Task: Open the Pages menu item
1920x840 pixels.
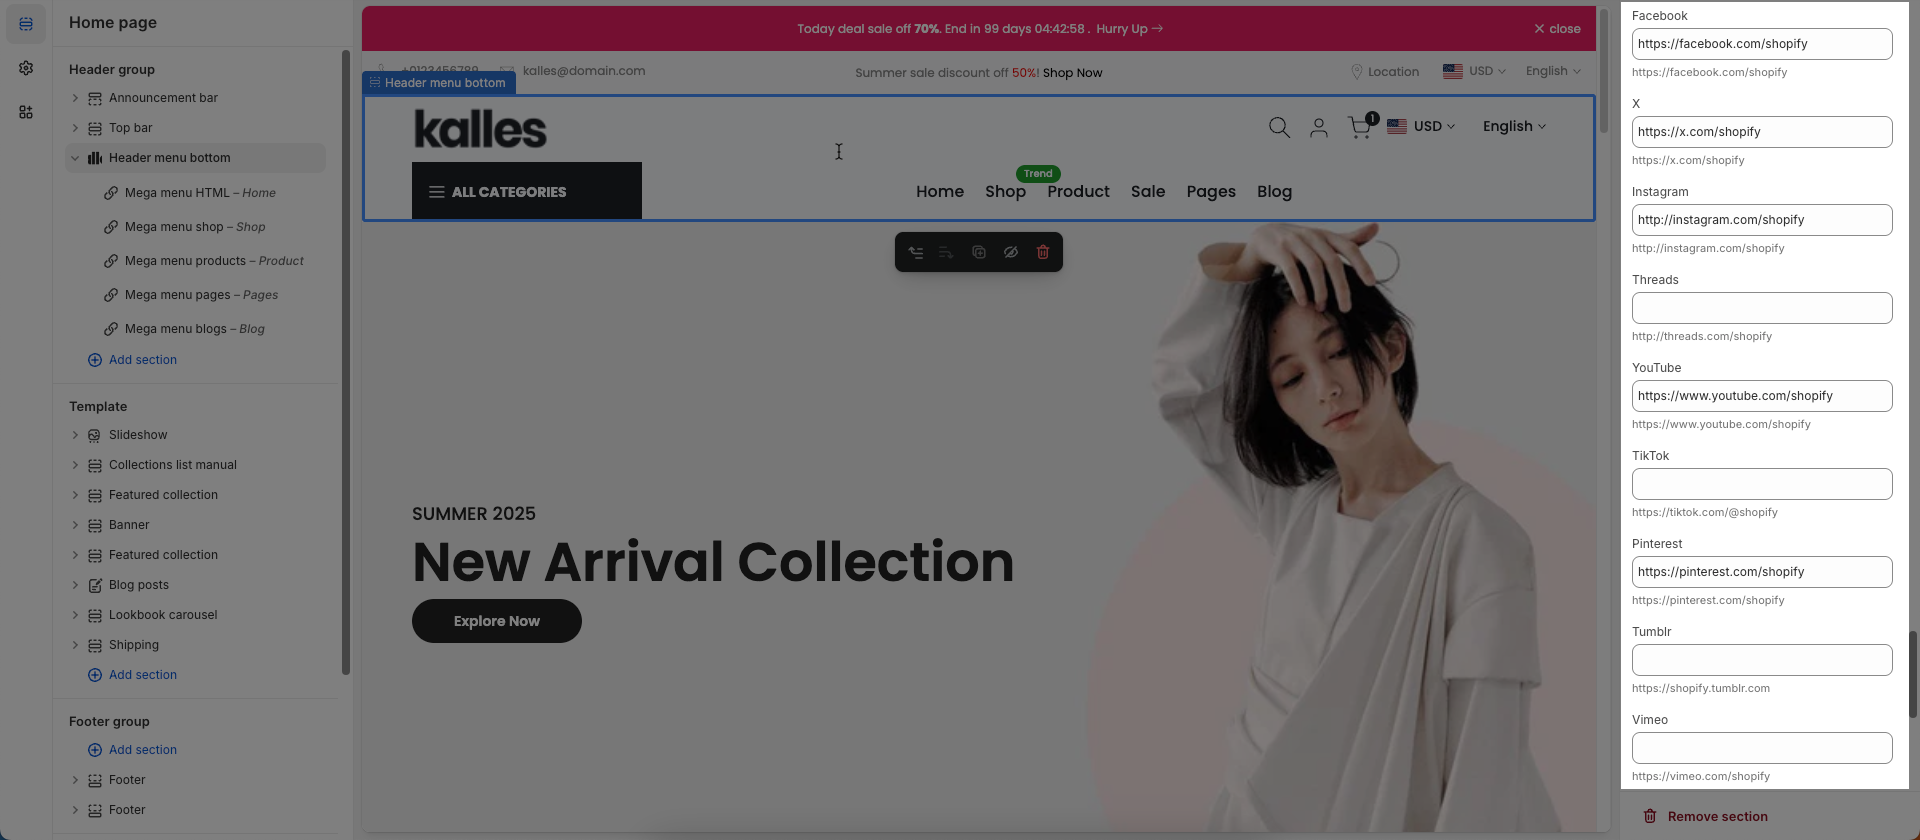Action: tap(1211, 192)
